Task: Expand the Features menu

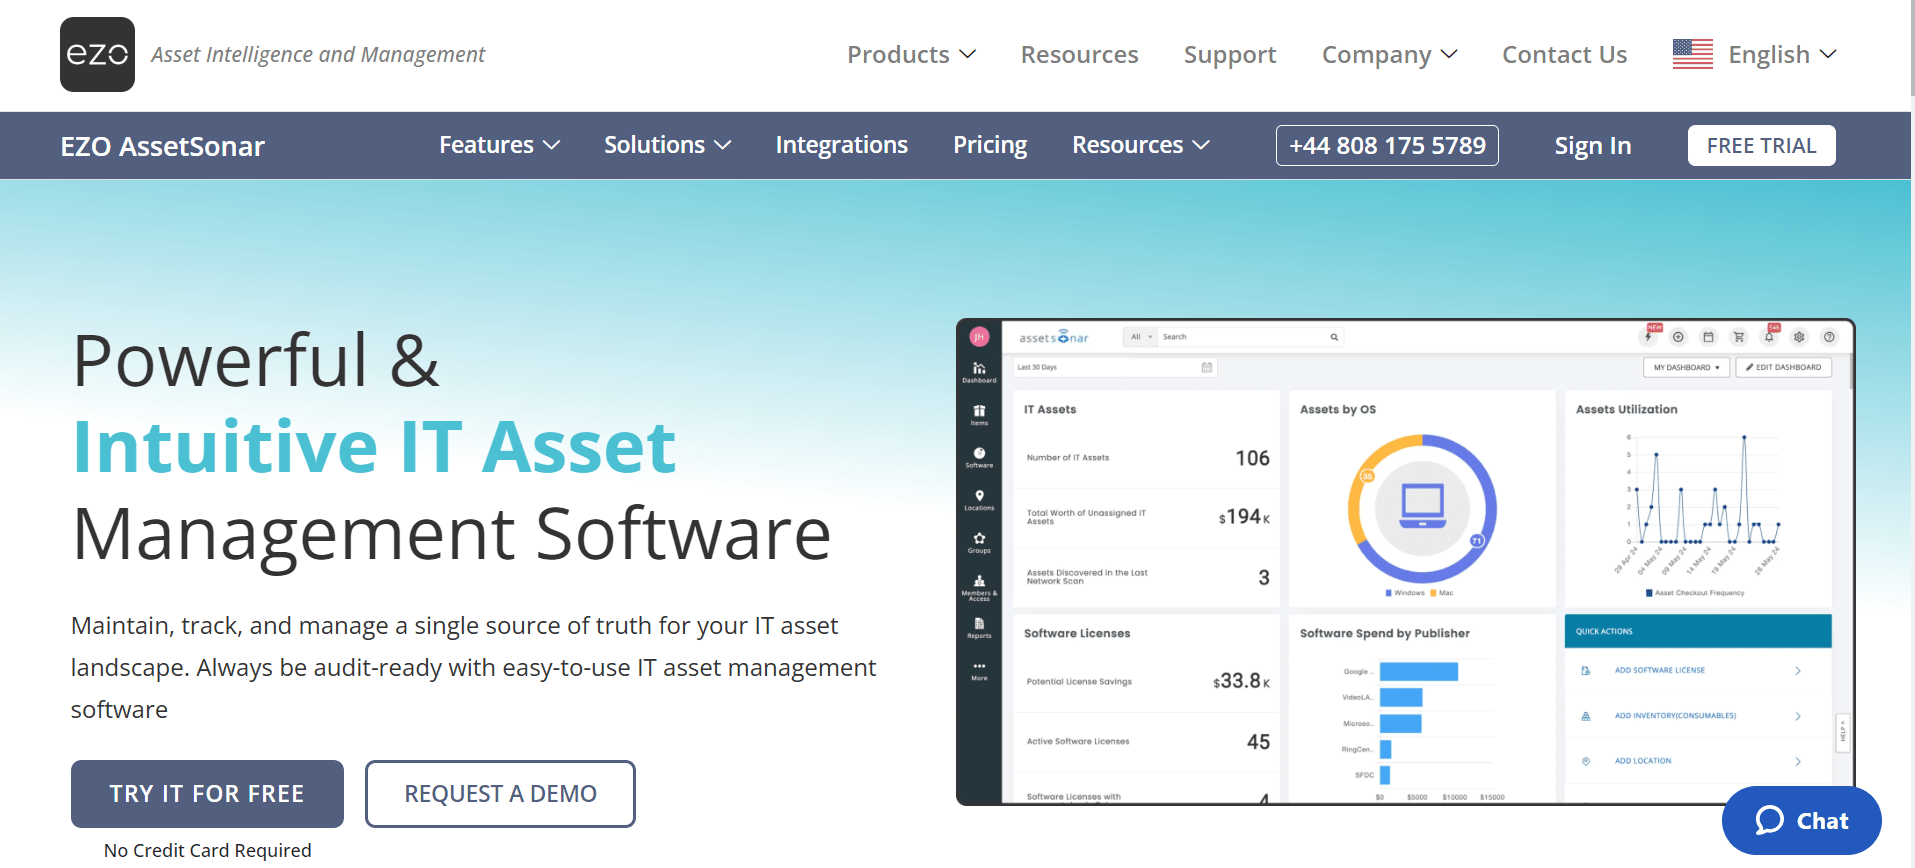Action: 499,145
